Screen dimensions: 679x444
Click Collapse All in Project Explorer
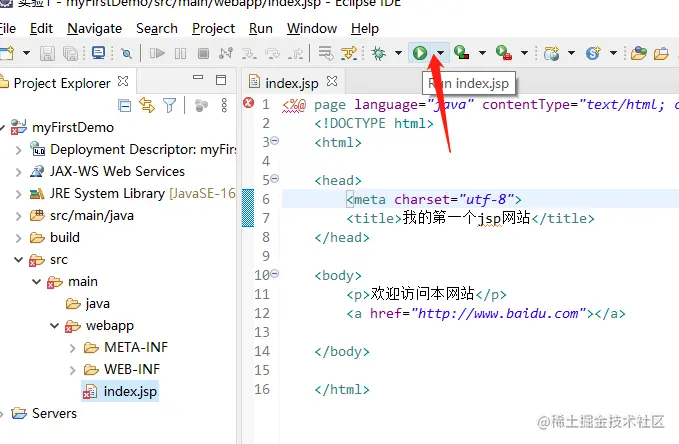coord(124,105)
